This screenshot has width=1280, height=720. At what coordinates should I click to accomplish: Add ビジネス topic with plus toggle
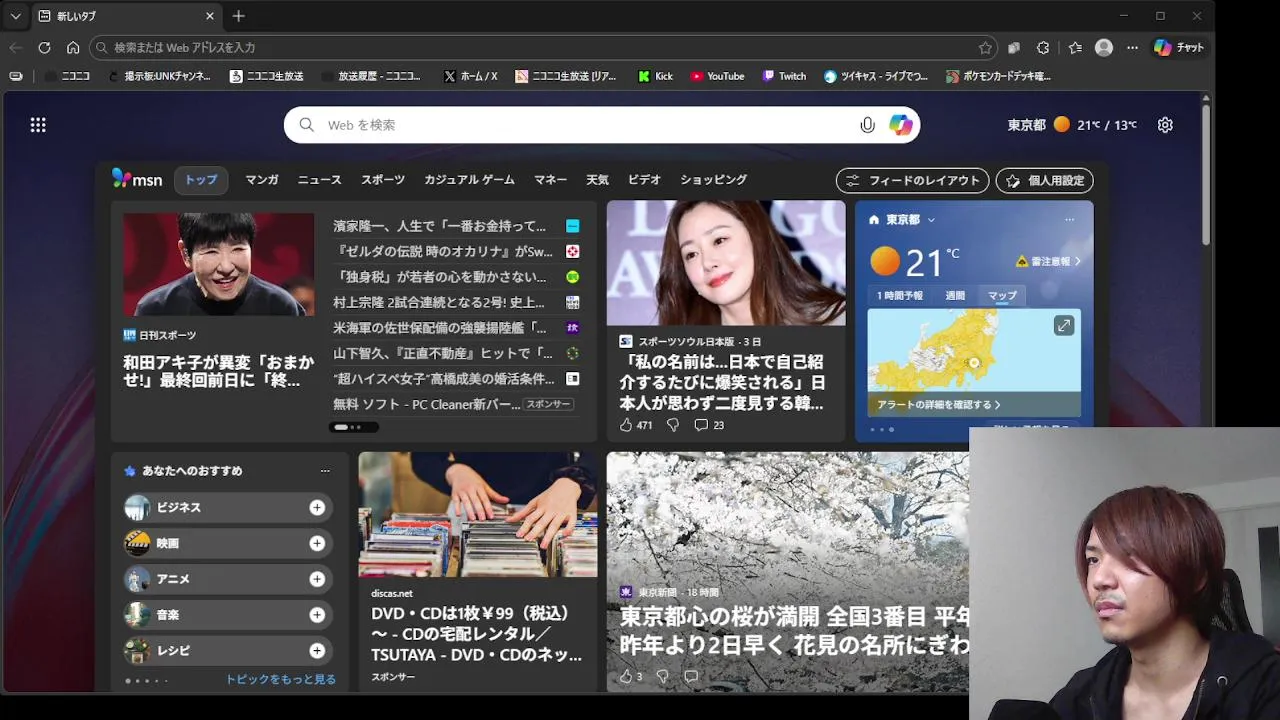(317, 508)
